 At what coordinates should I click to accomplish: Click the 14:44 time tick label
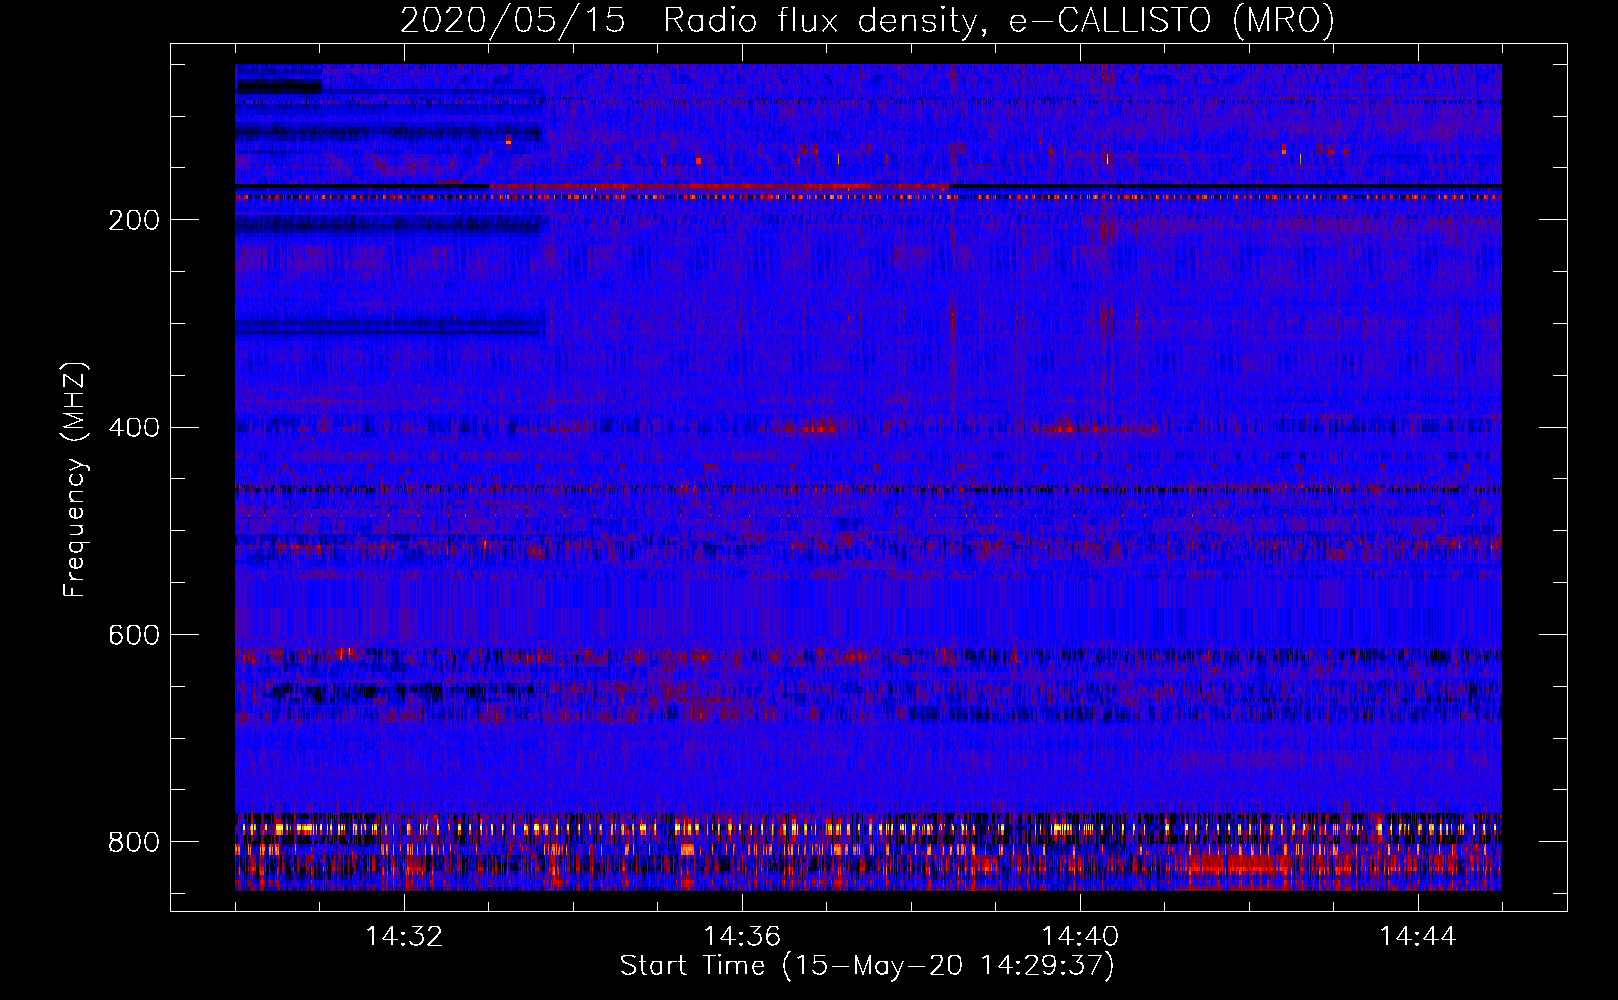click(1418, 937)
